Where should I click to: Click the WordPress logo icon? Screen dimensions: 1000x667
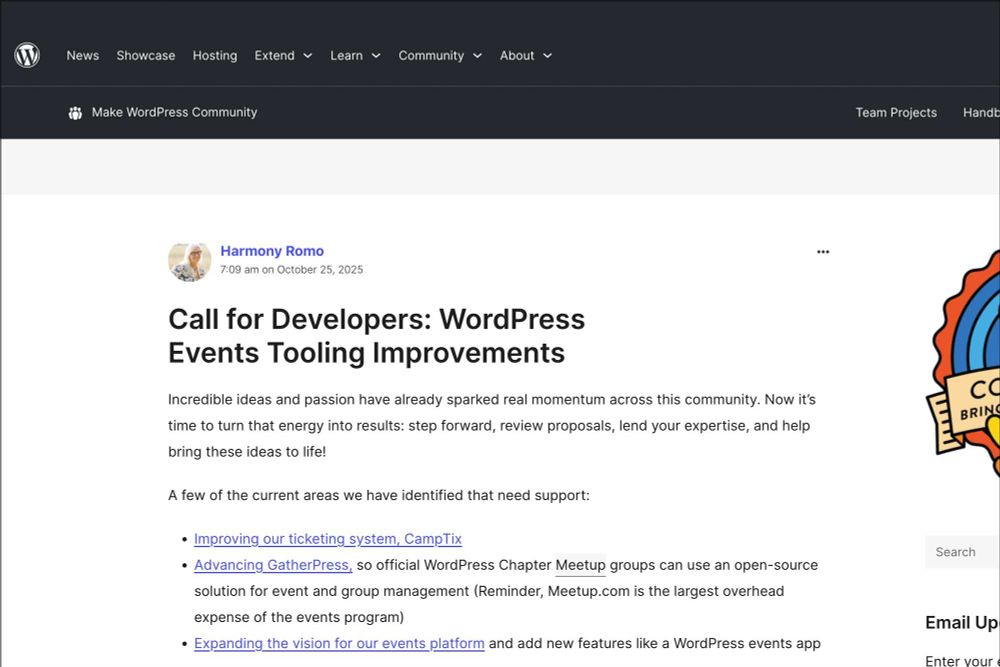27,55
